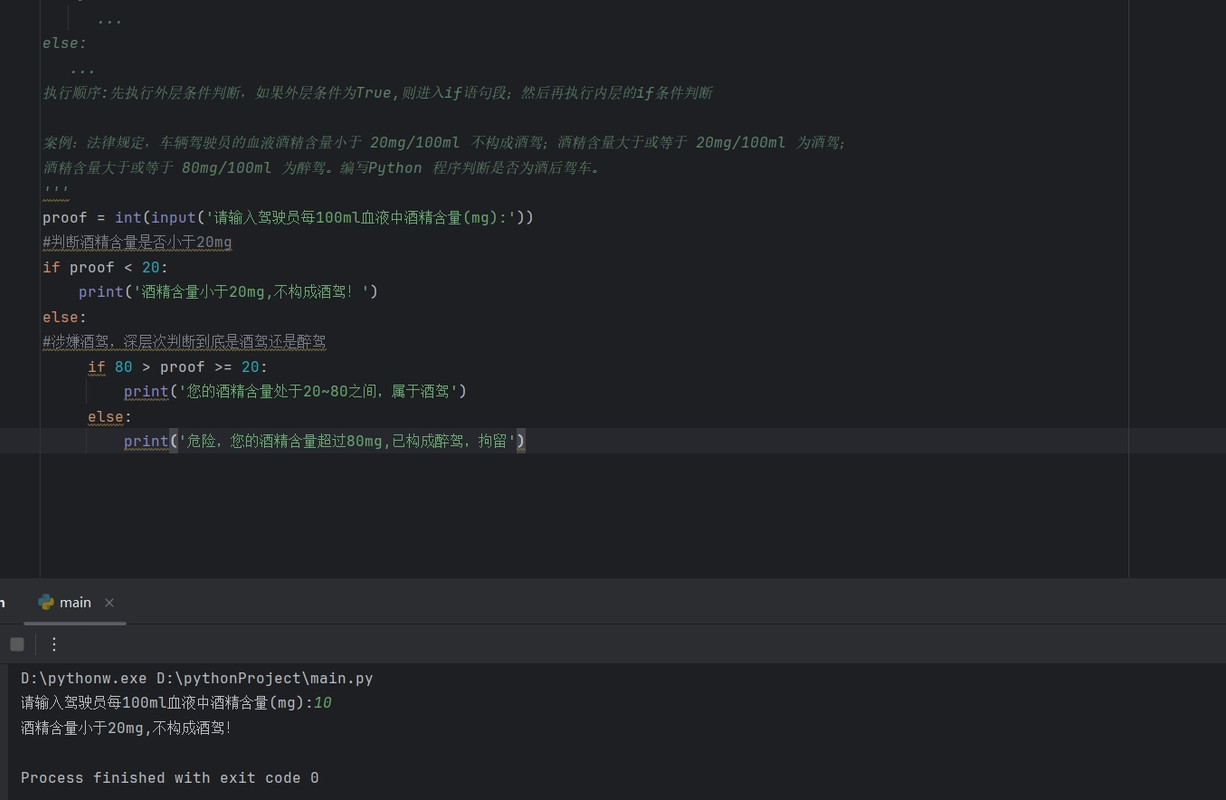Click the comment '#涉嫌酒驾, 深层次判断到底是酒驾还是醉驾'
The width and height of the screenshot is (1226, 800).
tap(184, 342)
